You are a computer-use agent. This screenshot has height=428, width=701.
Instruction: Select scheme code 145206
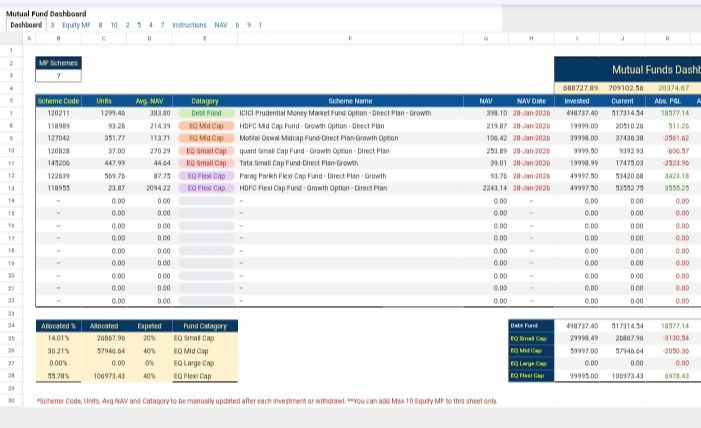[x=59, y=163]
